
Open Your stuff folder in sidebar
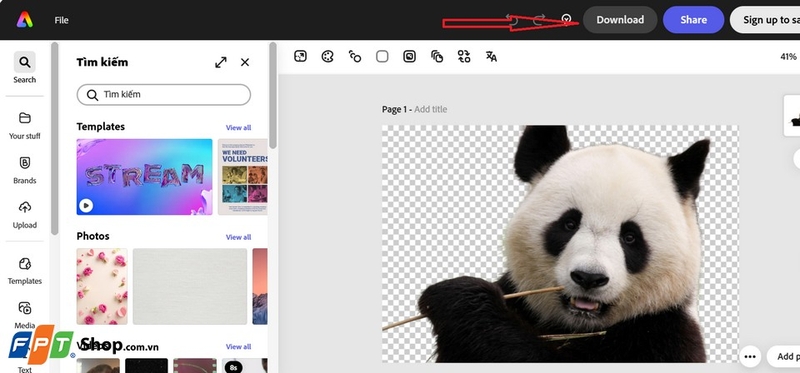click(x=24, y=126)
